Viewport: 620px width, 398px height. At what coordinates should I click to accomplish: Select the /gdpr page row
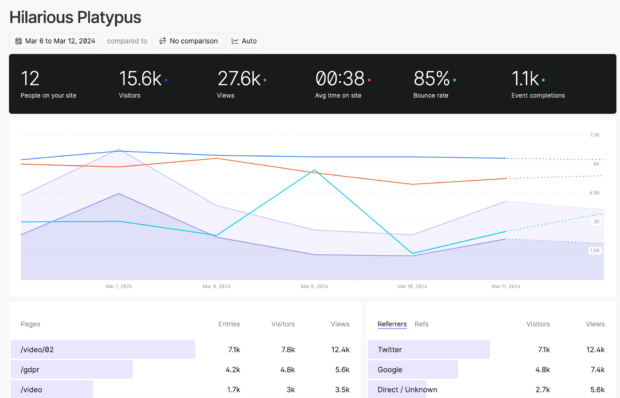(185, 370)
